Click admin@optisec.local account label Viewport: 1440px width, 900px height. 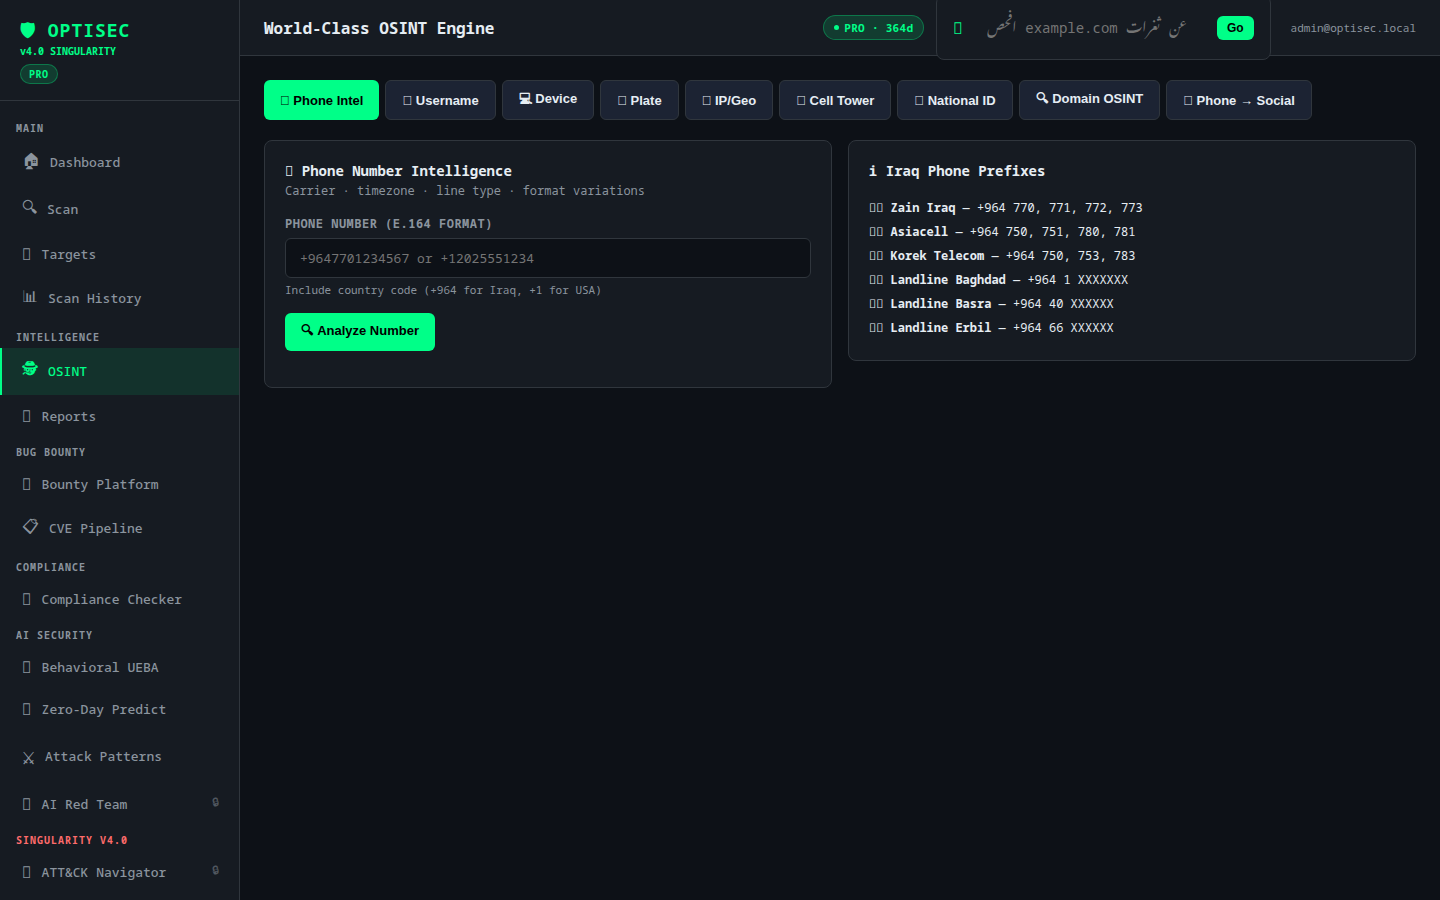[1353, 28]
